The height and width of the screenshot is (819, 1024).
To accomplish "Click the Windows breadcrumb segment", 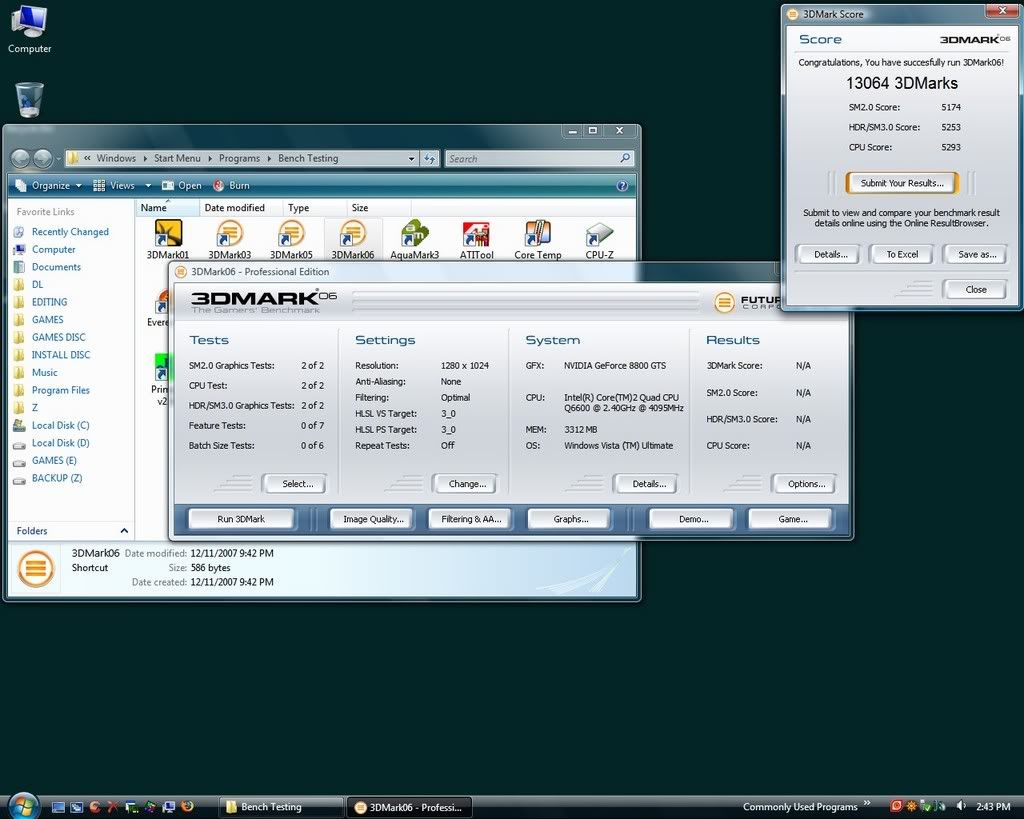I will (116, 158).
